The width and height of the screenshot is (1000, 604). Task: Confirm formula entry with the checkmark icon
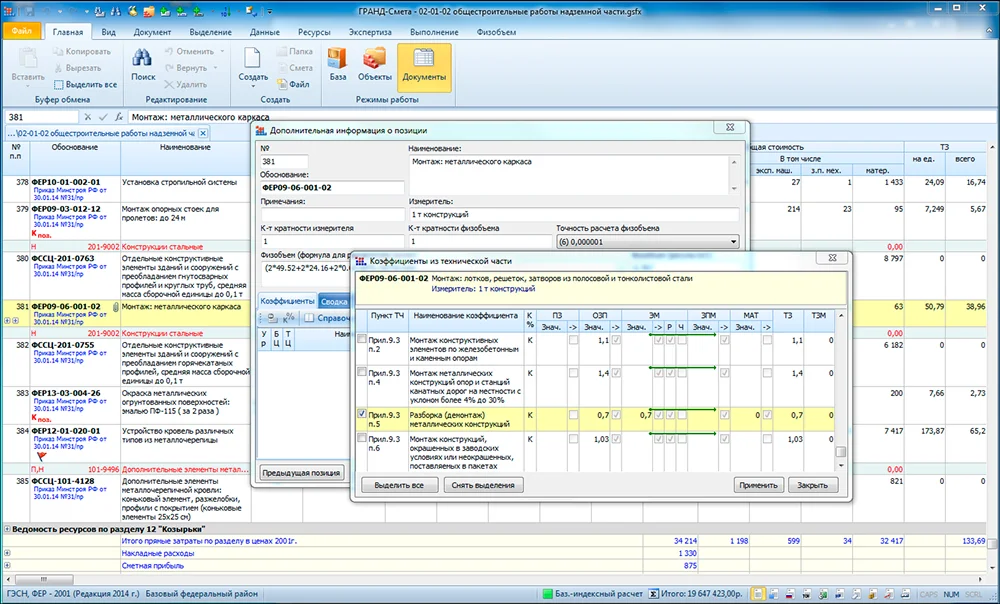coord(103,117)
